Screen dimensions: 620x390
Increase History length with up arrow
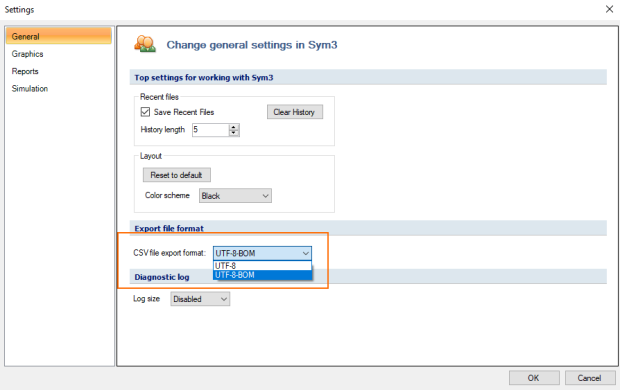coord(234,127)
